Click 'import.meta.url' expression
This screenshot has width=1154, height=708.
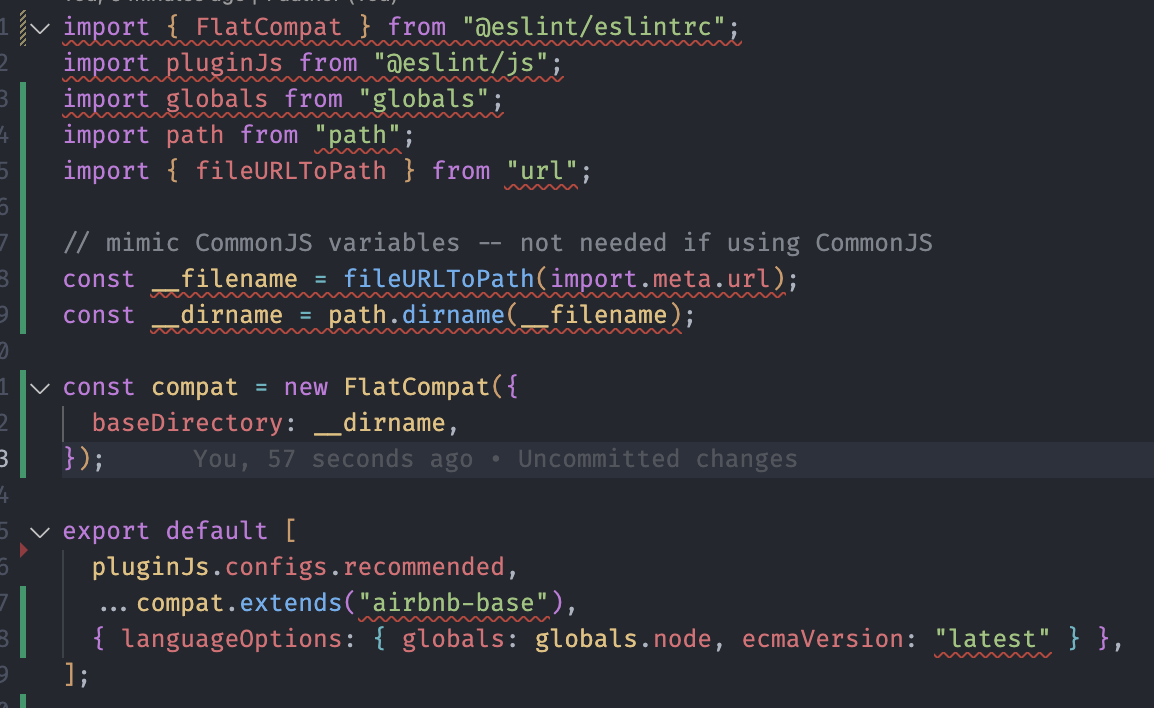click(x=660, y=279)
